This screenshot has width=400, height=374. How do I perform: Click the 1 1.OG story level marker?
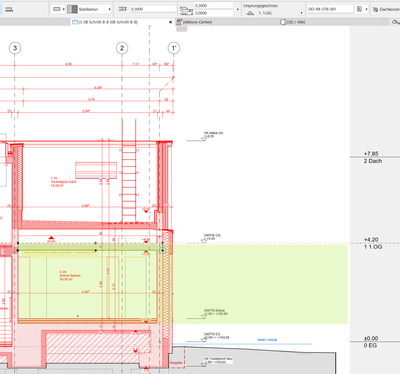coord(373,243)
